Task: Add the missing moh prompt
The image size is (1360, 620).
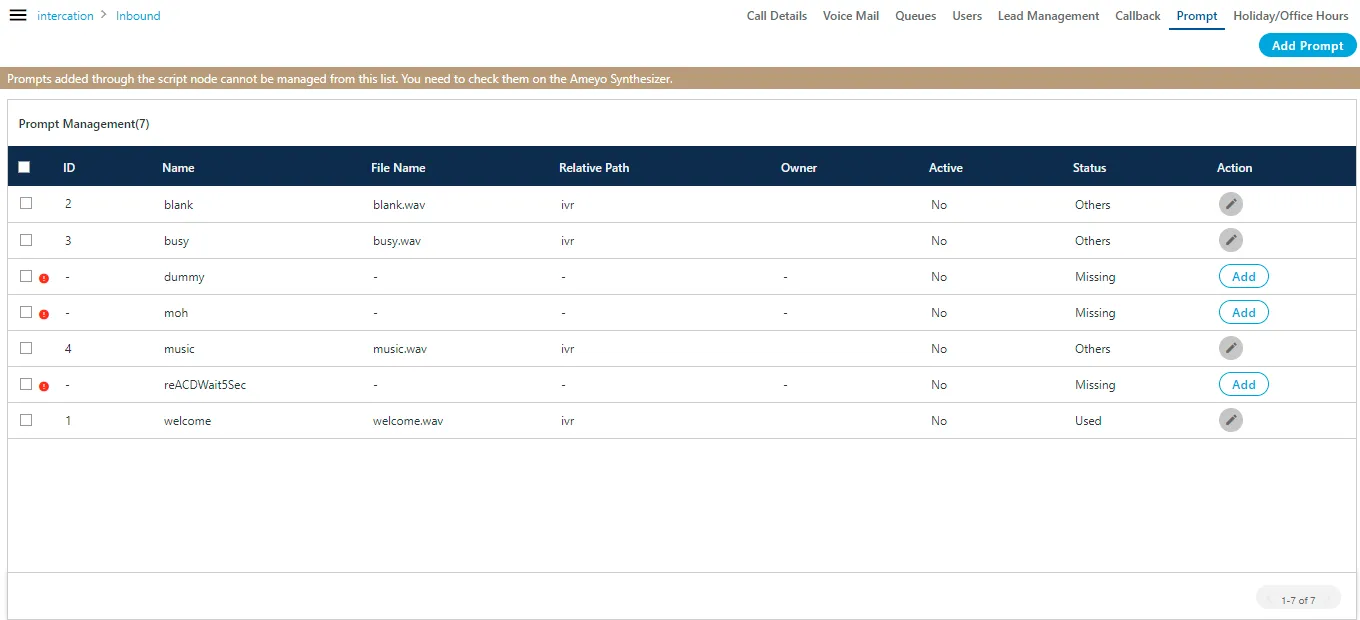Action: coord(1244,312)
